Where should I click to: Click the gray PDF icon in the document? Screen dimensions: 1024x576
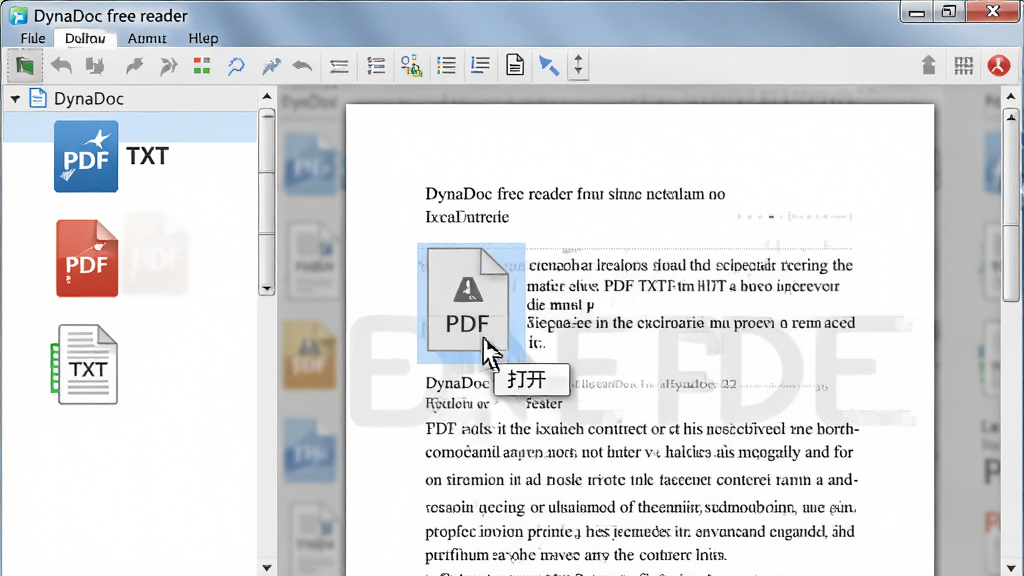[x=468, y=300]
